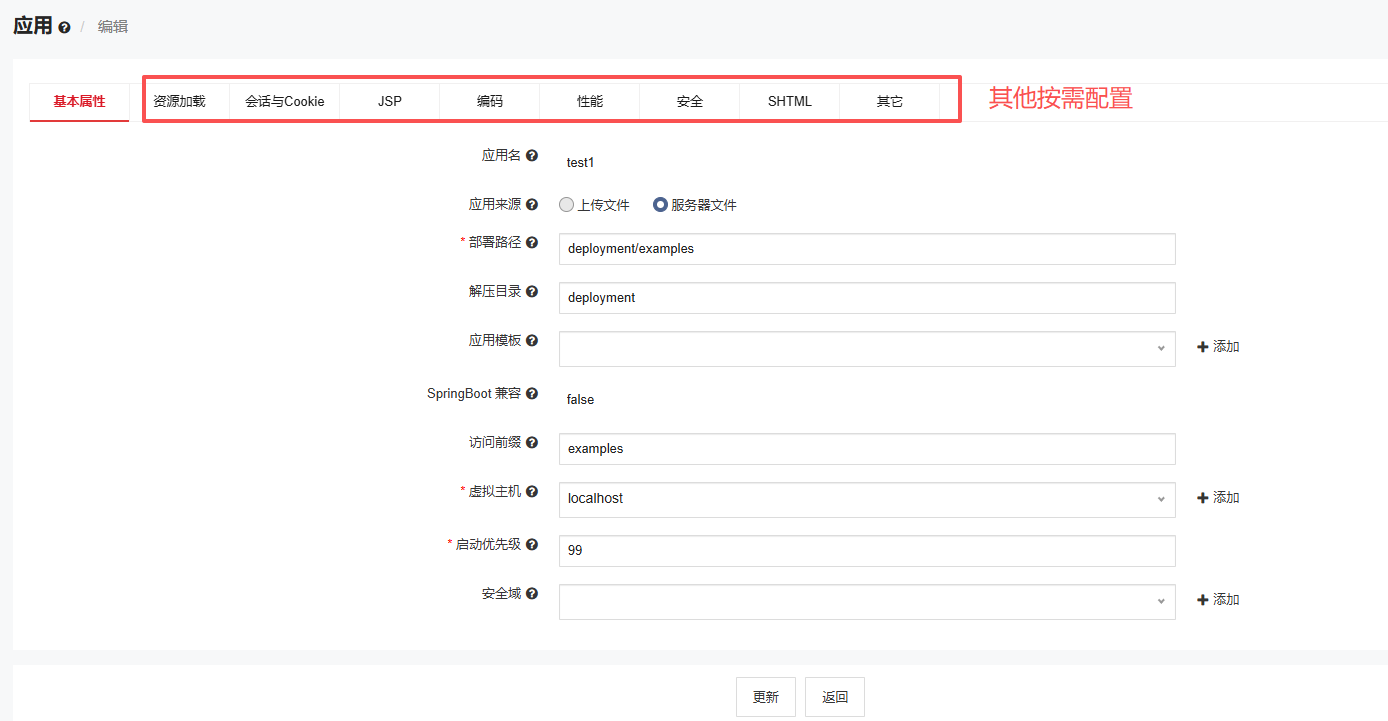Go to the 编码 tab
The height and width of the screenshot is (721, 1388).
coord(490,102)
